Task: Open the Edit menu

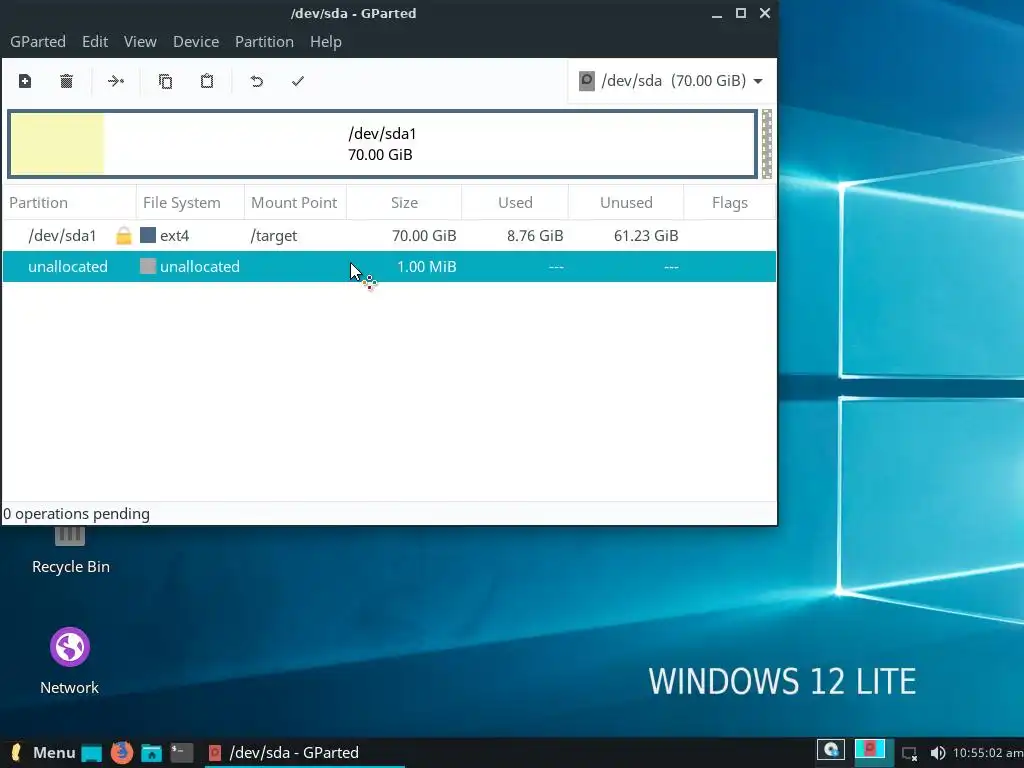Action: coord(95,42)
